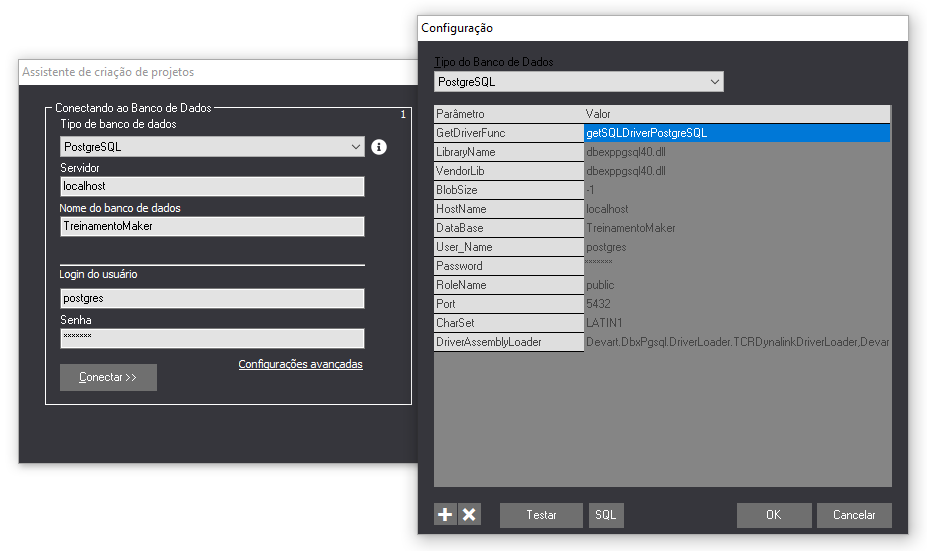Select the CharSet value LATIN1
Image resolution: width=927 pixels, height=551 pixels.
pyautogui.click(x=736, y=323)
